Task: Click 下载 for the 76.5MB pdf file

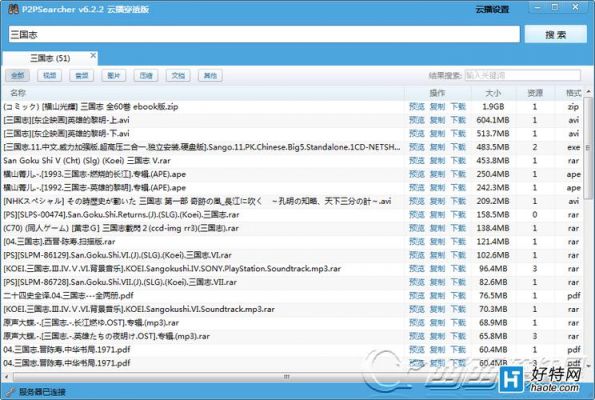Action: [458, 296]
